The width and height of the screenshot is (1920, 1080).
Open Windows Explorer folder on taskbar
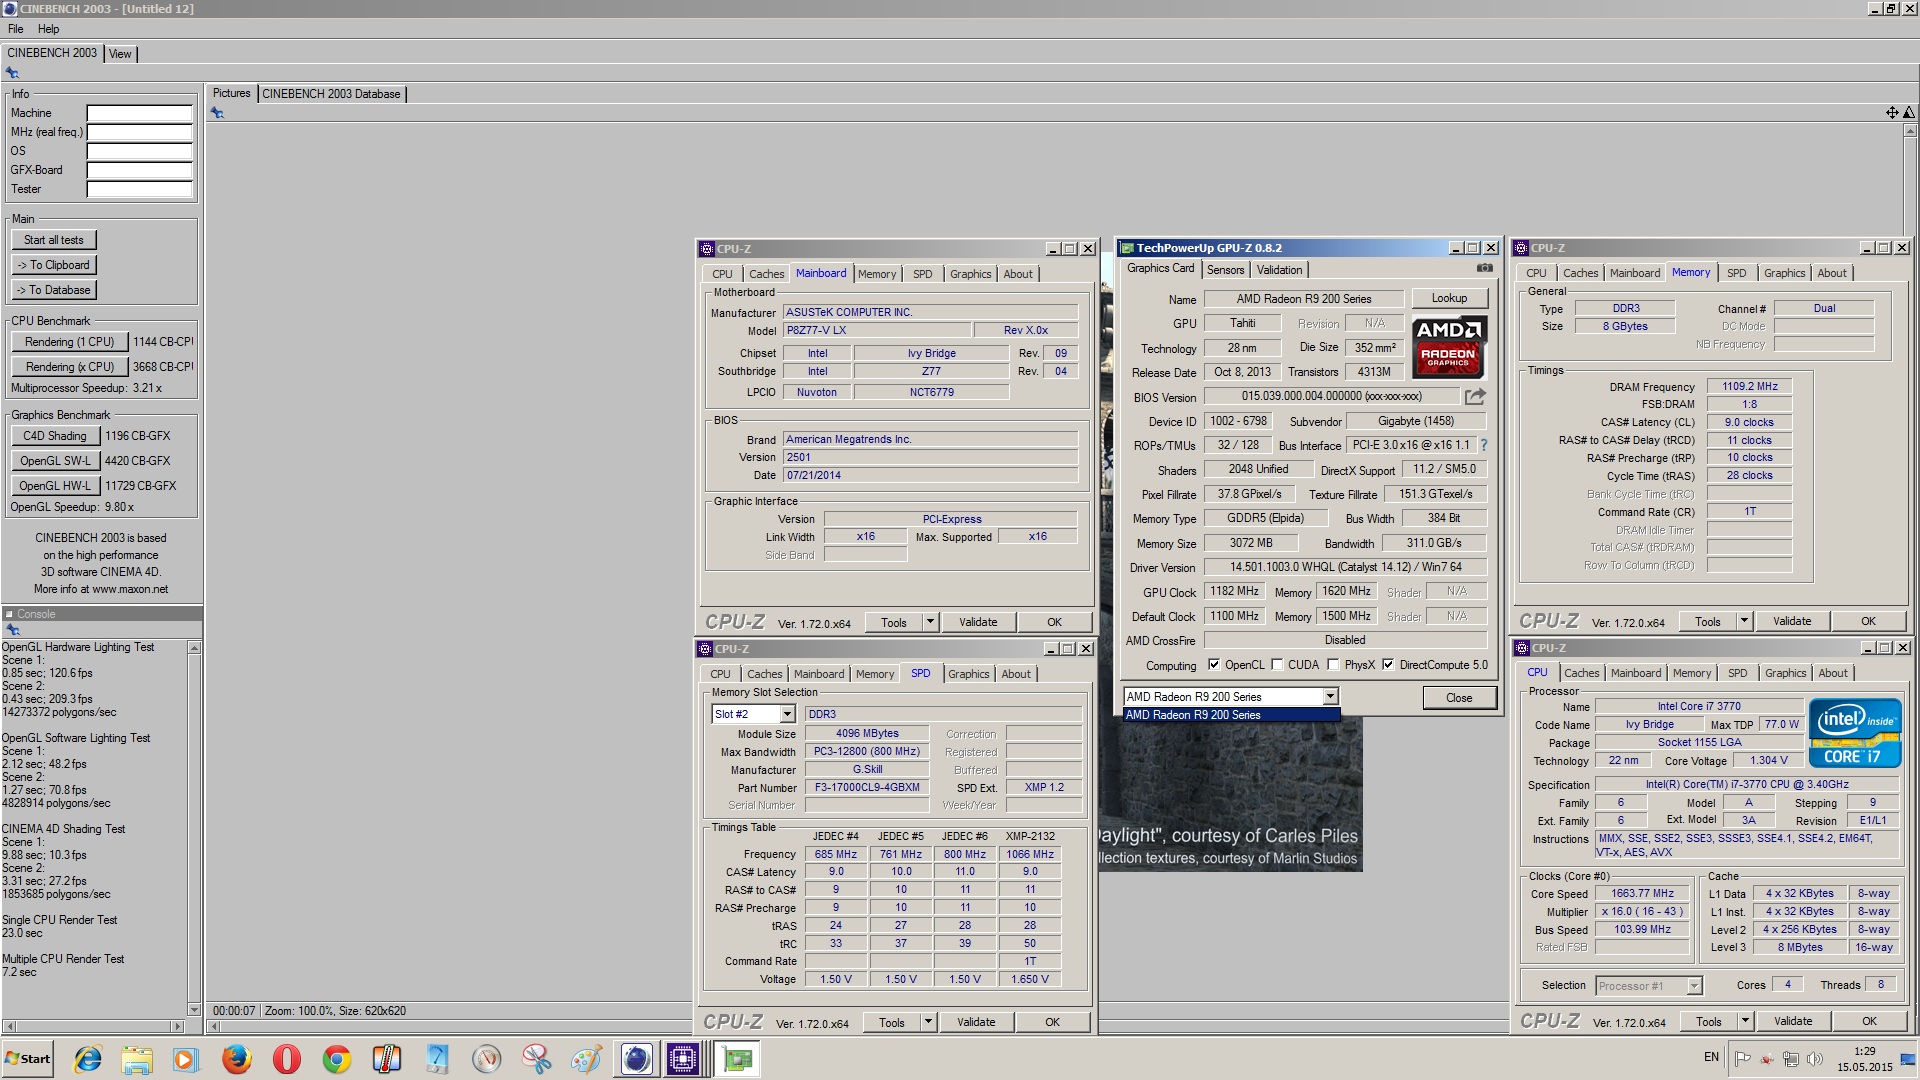pyautogui.click(x=137, y=1059)
